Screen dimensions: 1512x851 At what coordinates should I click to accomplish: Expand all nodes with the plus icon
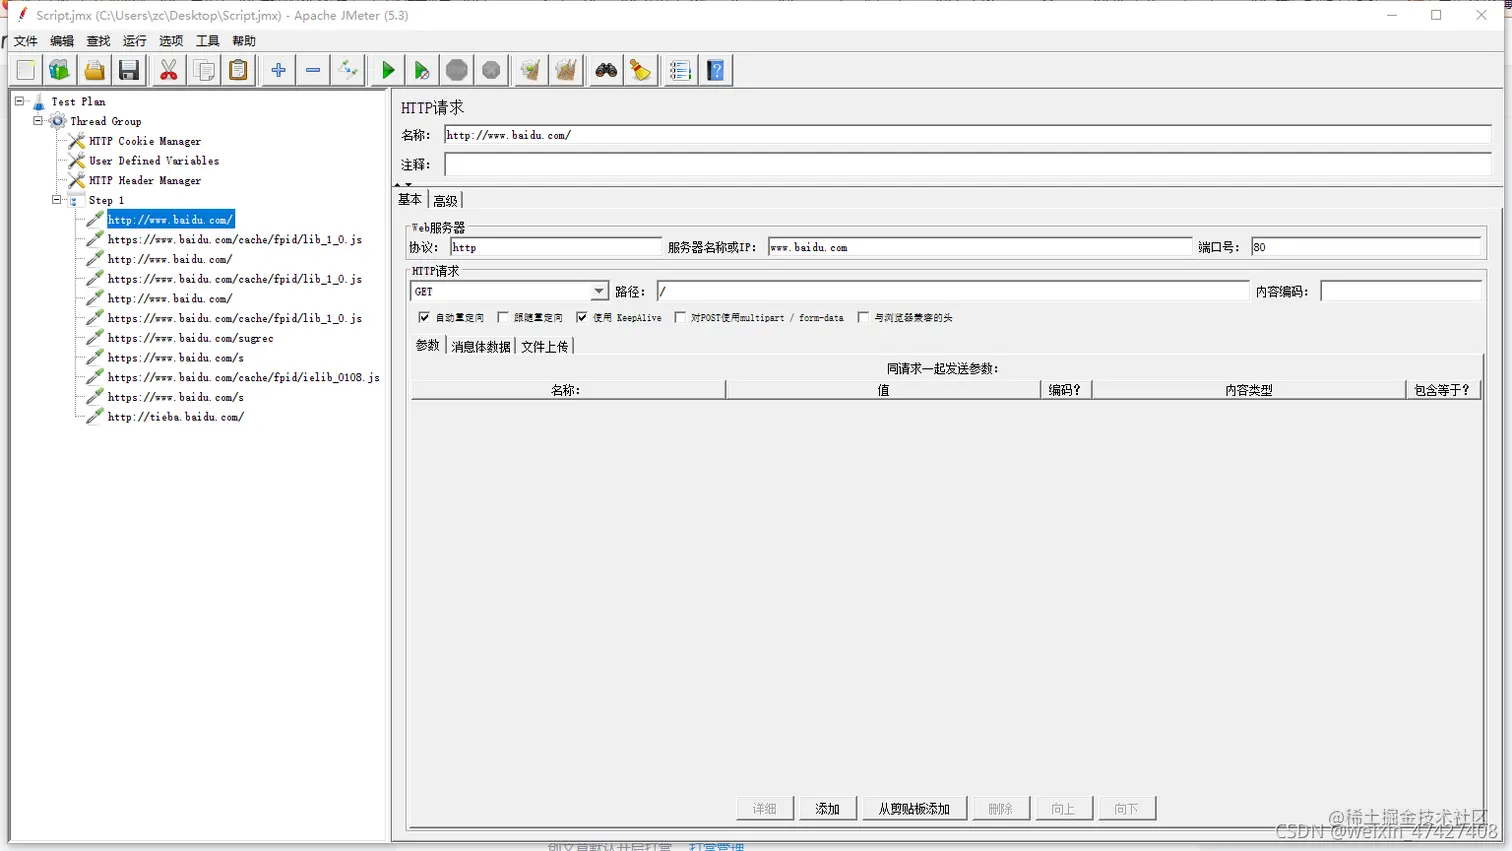pos(279,70)
